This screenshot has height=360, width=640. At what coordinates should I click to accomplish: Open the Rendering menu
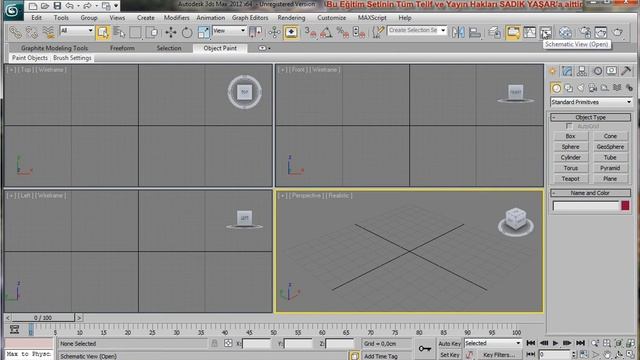(291, 18)
